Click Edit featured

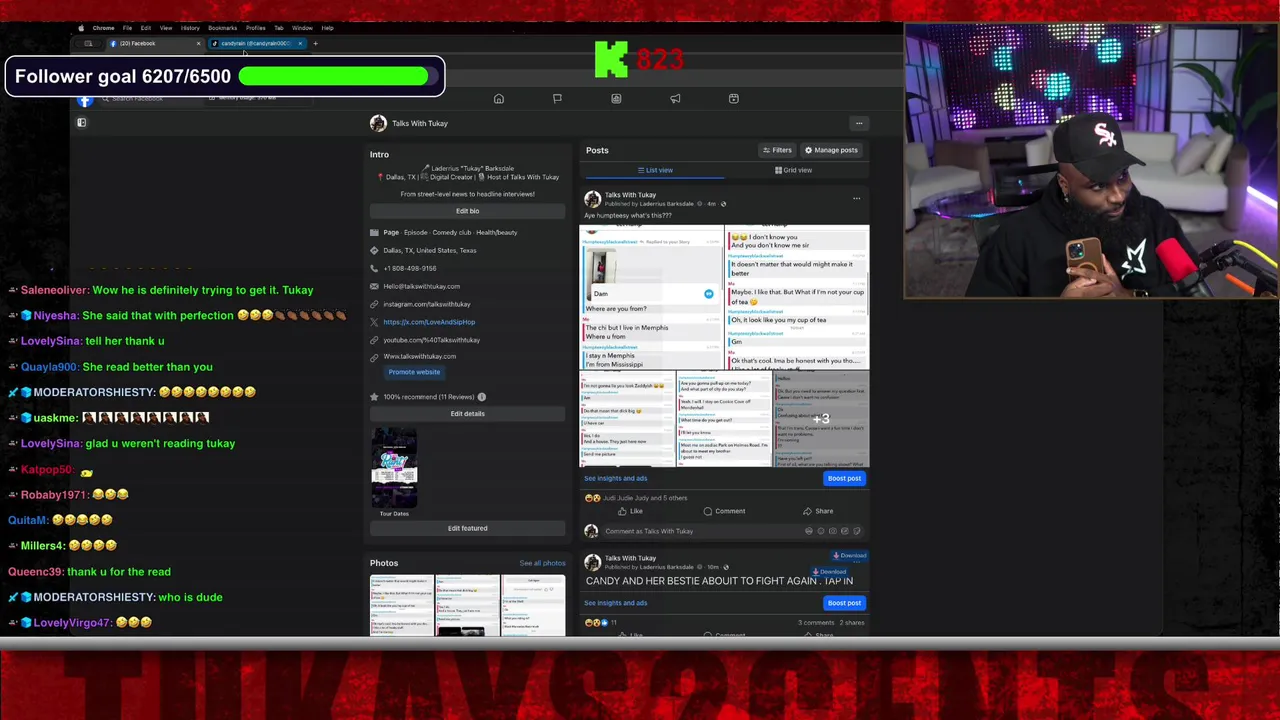coord(467,528)
